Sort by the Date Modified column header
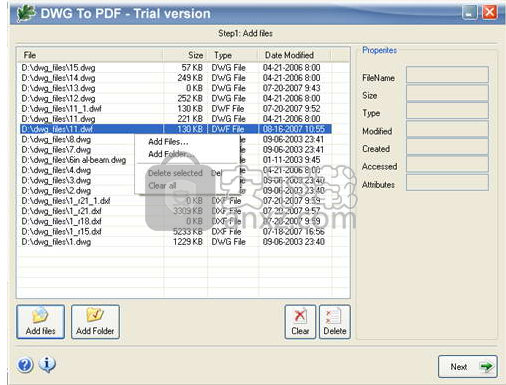This screenshot has width=506, height=385. [x=295, y=55]
